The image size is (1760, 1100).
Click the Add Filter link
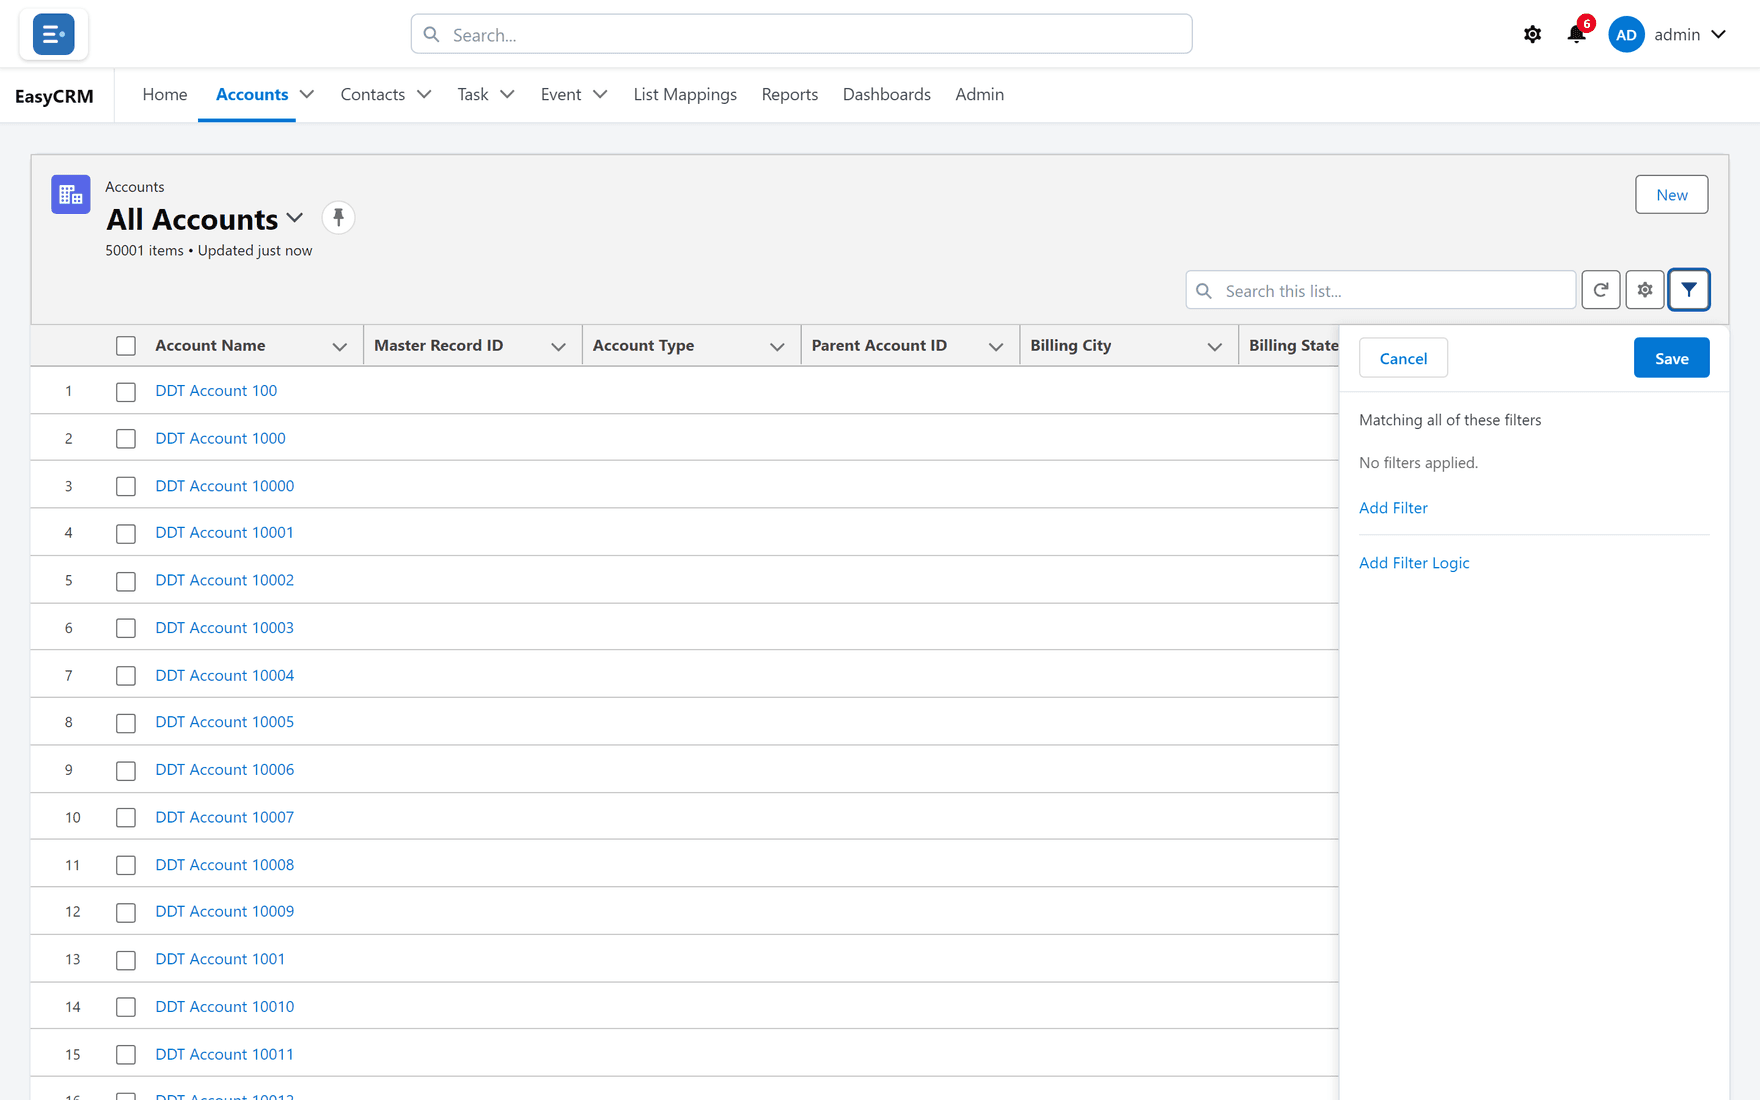[x=1393, y=508]
